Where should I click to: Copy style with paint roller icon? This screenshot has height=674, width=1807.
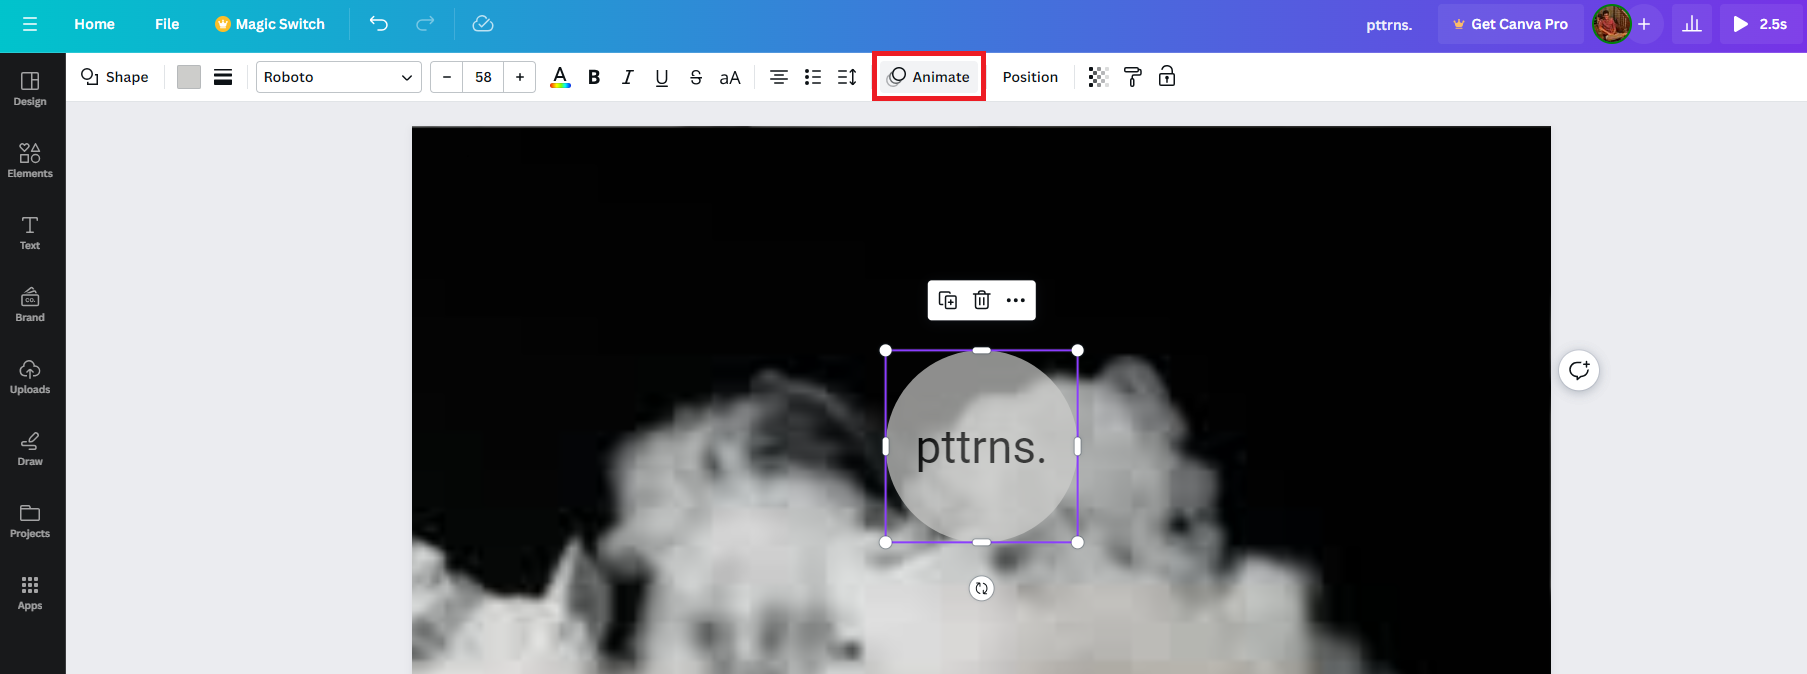pos(1133,77)
